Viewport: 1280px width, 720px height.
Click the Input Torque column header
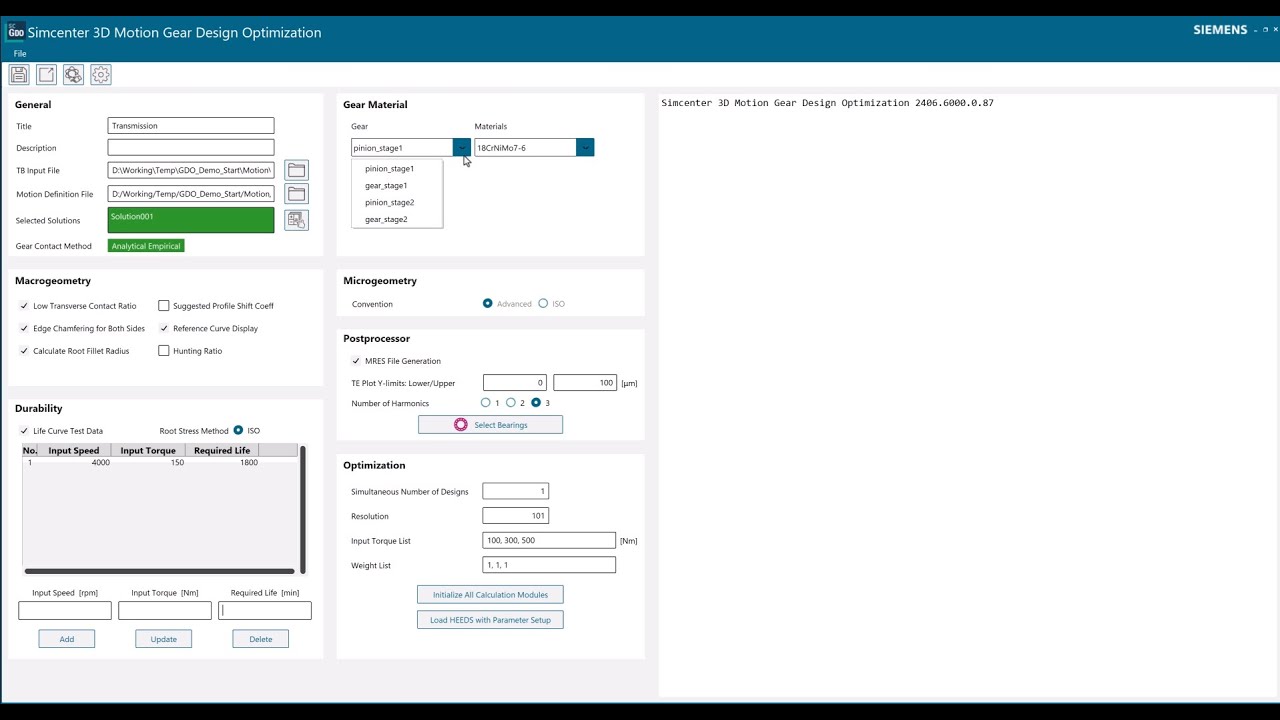coord(148,451)
